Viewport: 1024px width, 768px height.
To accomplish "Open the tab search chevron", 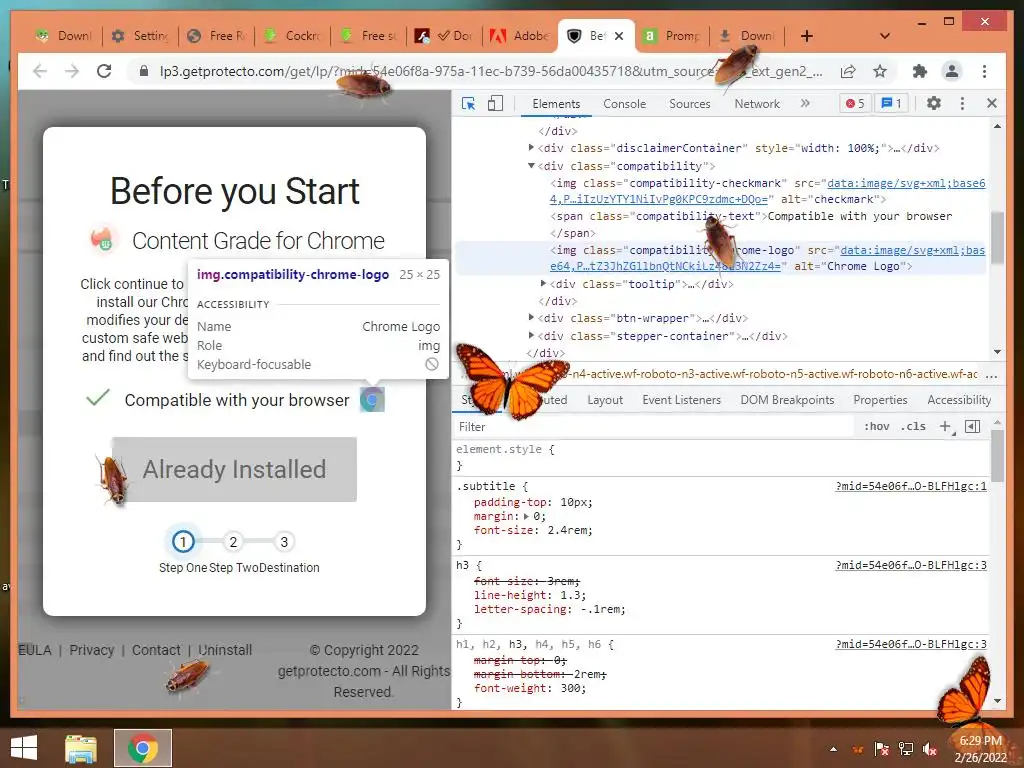I will pos(885,36).
